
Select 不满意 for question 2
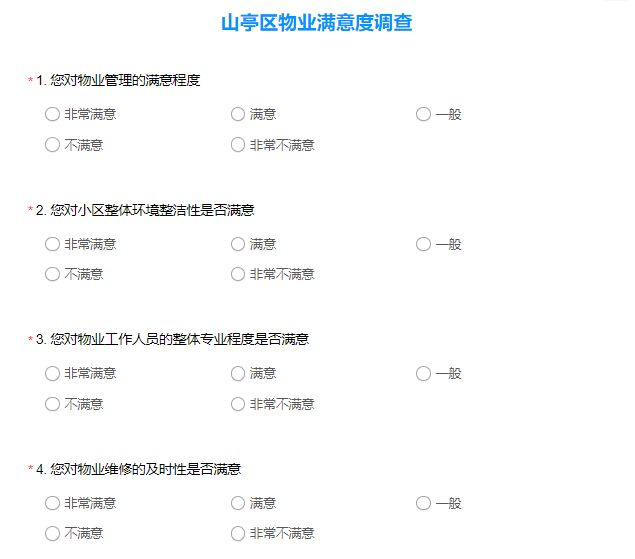[52, 274]
